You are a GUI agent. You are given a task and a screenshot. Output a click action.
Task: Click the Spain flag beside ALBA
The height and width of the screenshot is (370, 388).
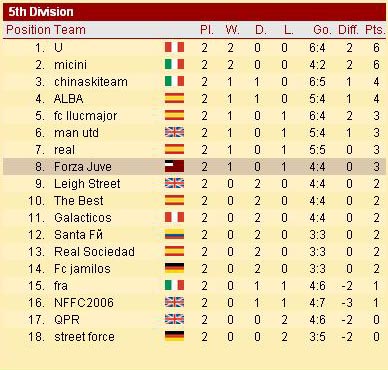(x=174, y=98)
